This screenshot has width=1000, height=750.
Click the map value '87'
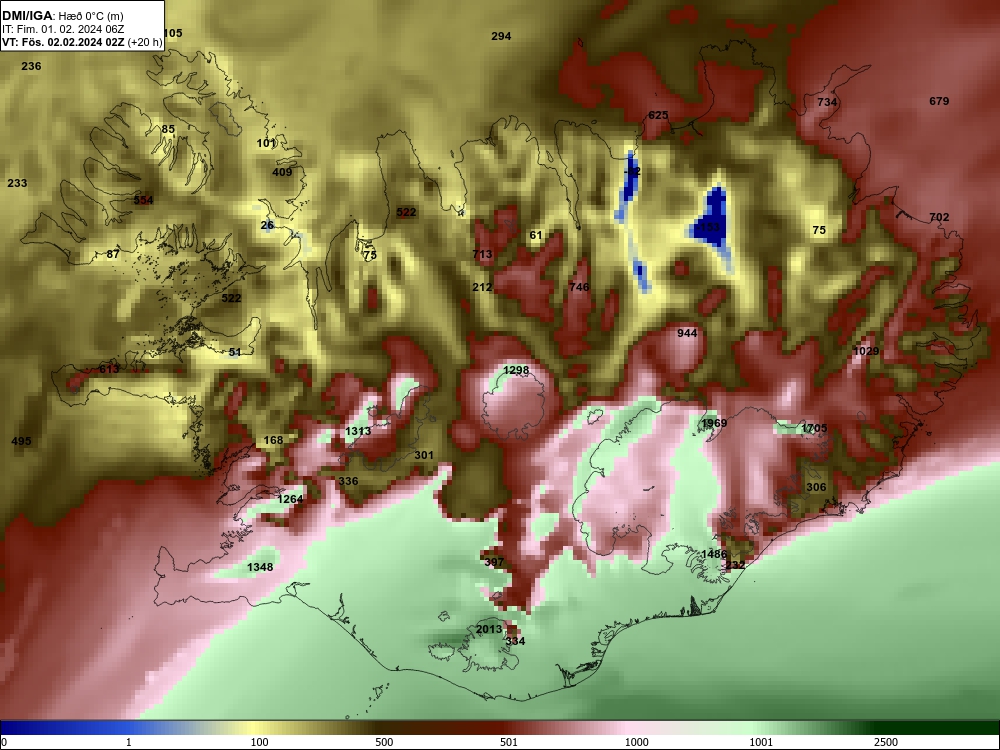[113, 254]
